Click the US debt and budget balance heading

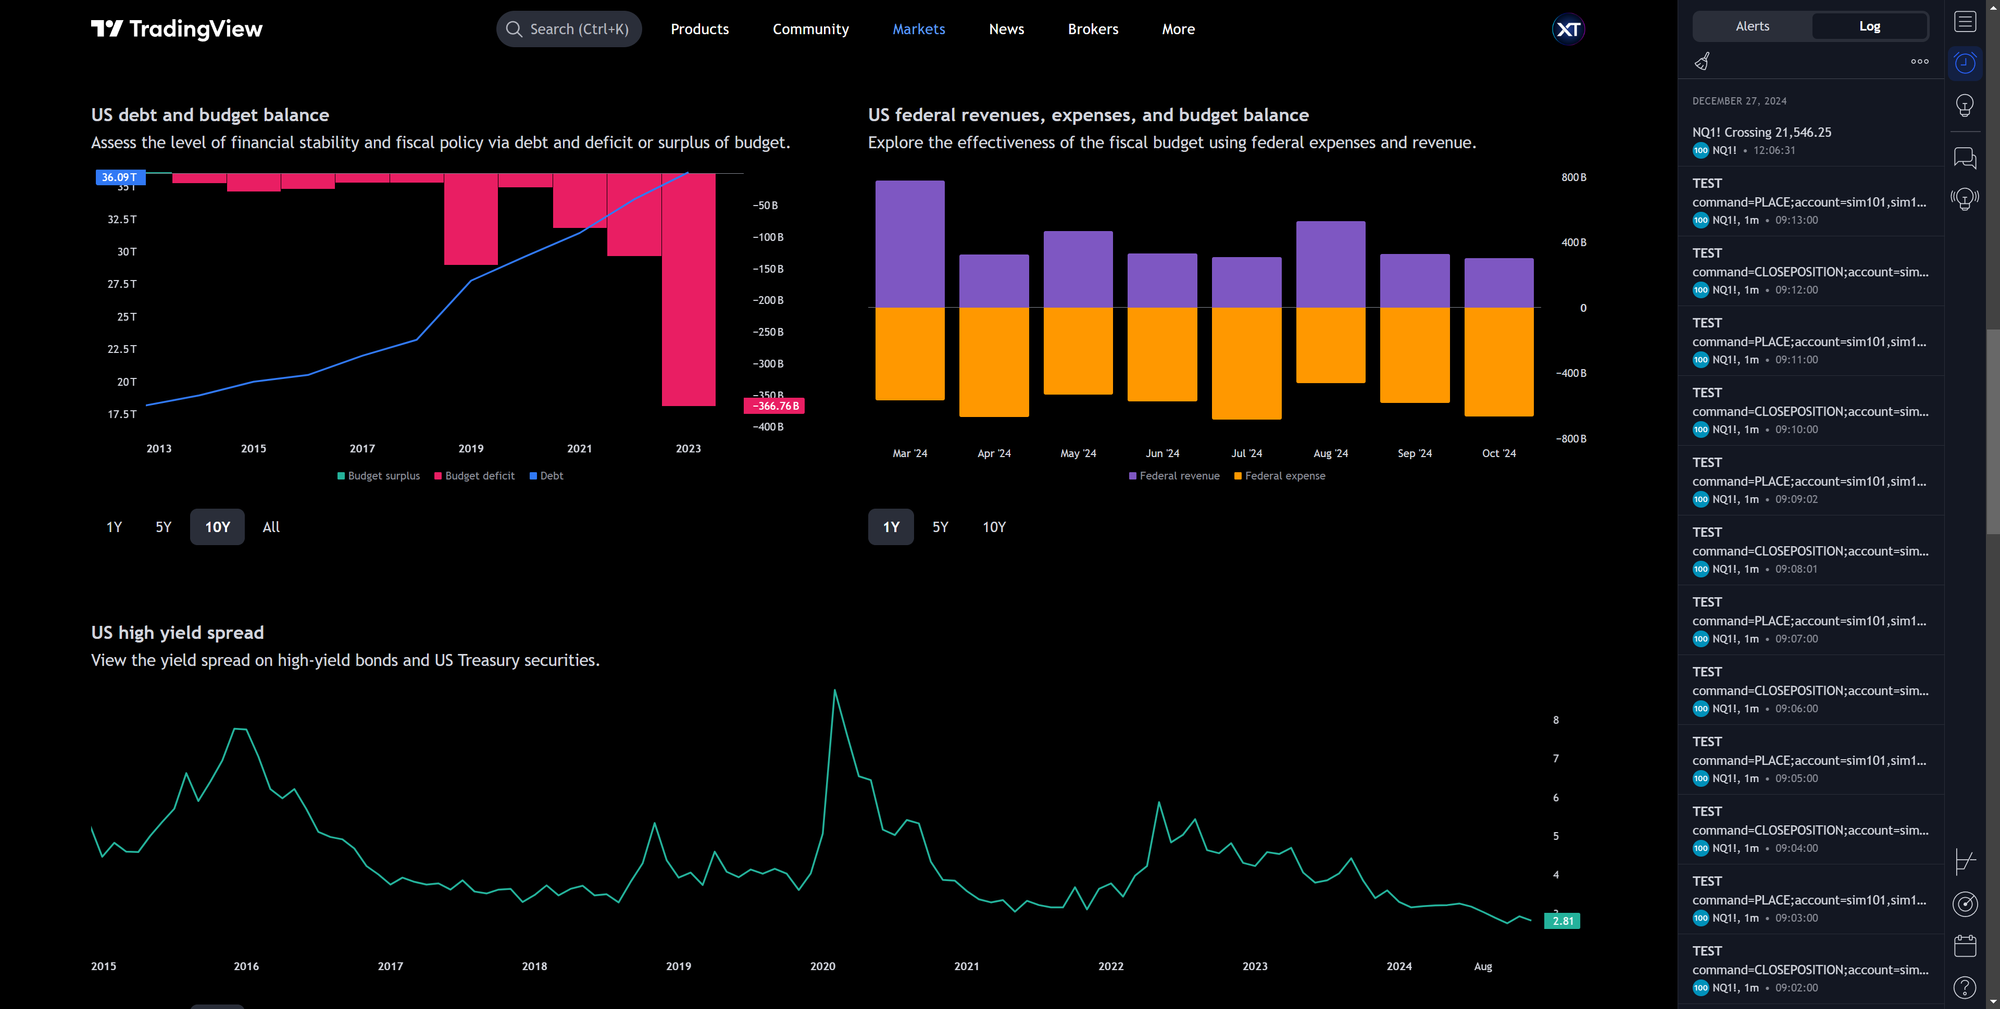coord(210,115)
